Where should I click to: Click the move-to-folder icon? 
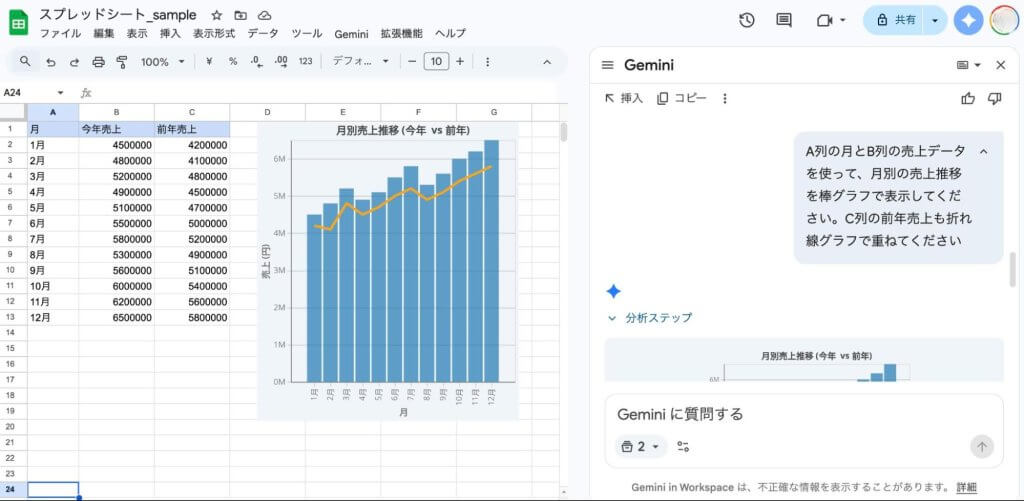240,15
